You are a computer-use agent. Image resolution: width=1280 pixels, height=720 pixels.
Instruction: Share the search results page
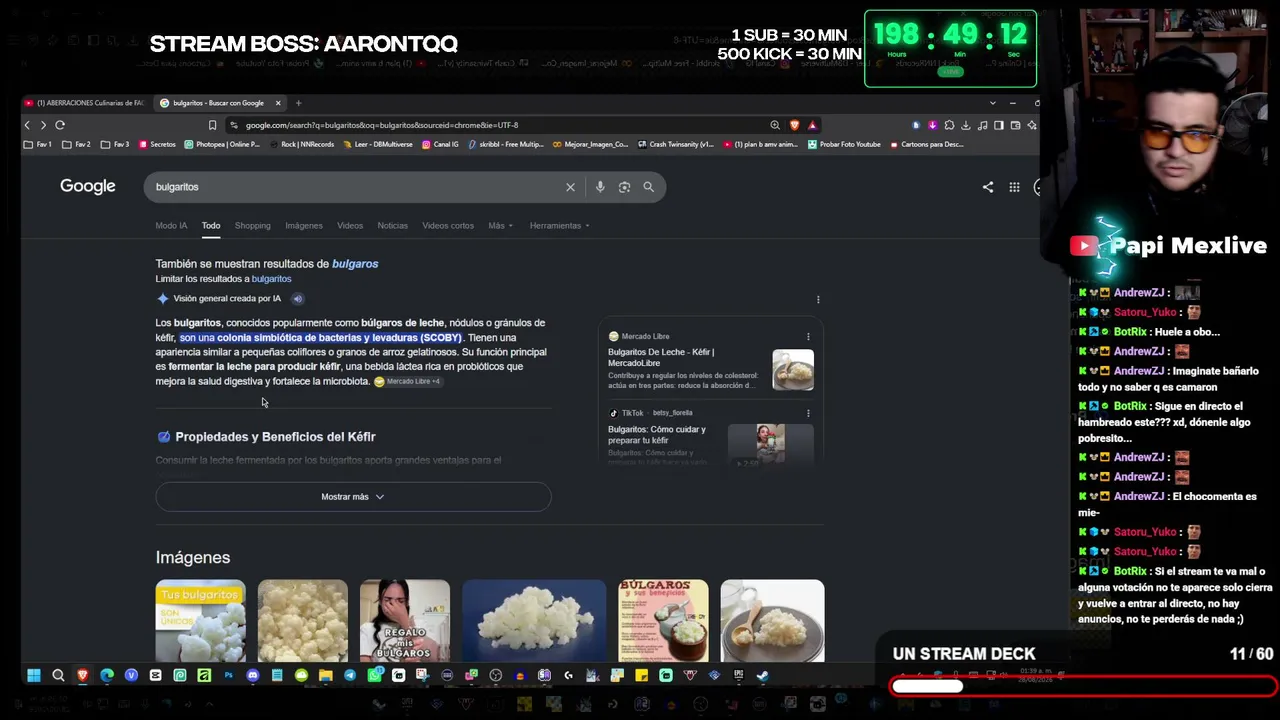pyautogui.click(x=988, y=187)
